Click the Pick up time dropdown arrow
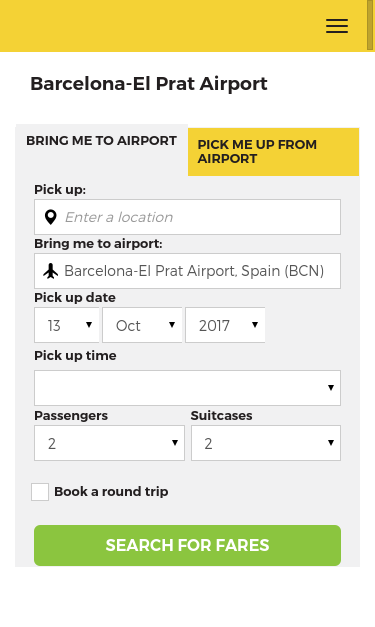Screen dimensions: 375x627 click(331, 387)
